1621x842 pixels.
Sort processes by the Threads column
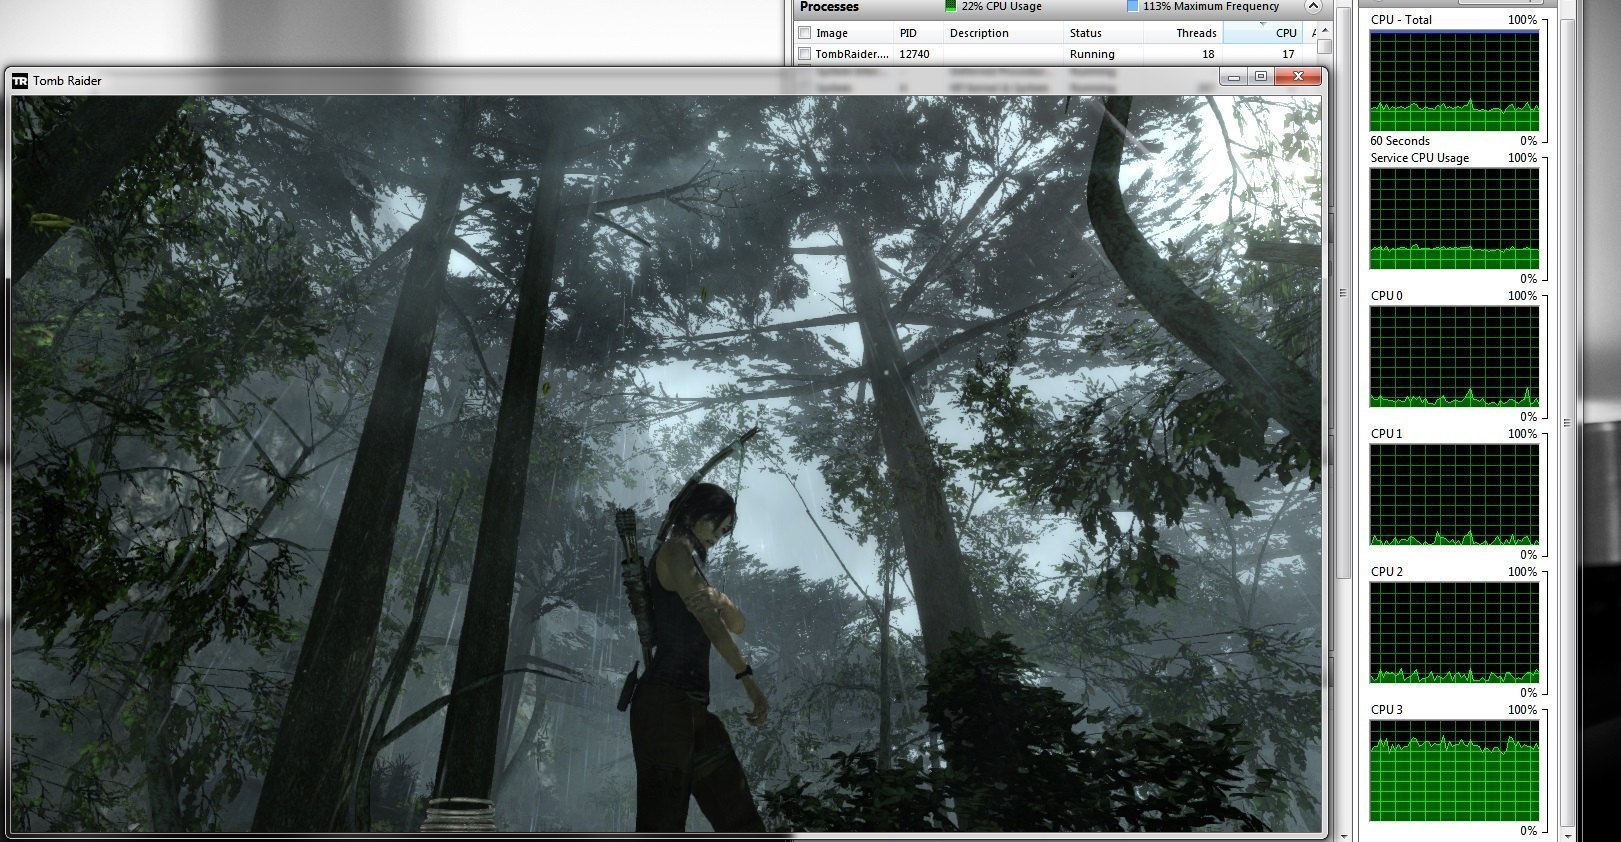(1196, 33)
